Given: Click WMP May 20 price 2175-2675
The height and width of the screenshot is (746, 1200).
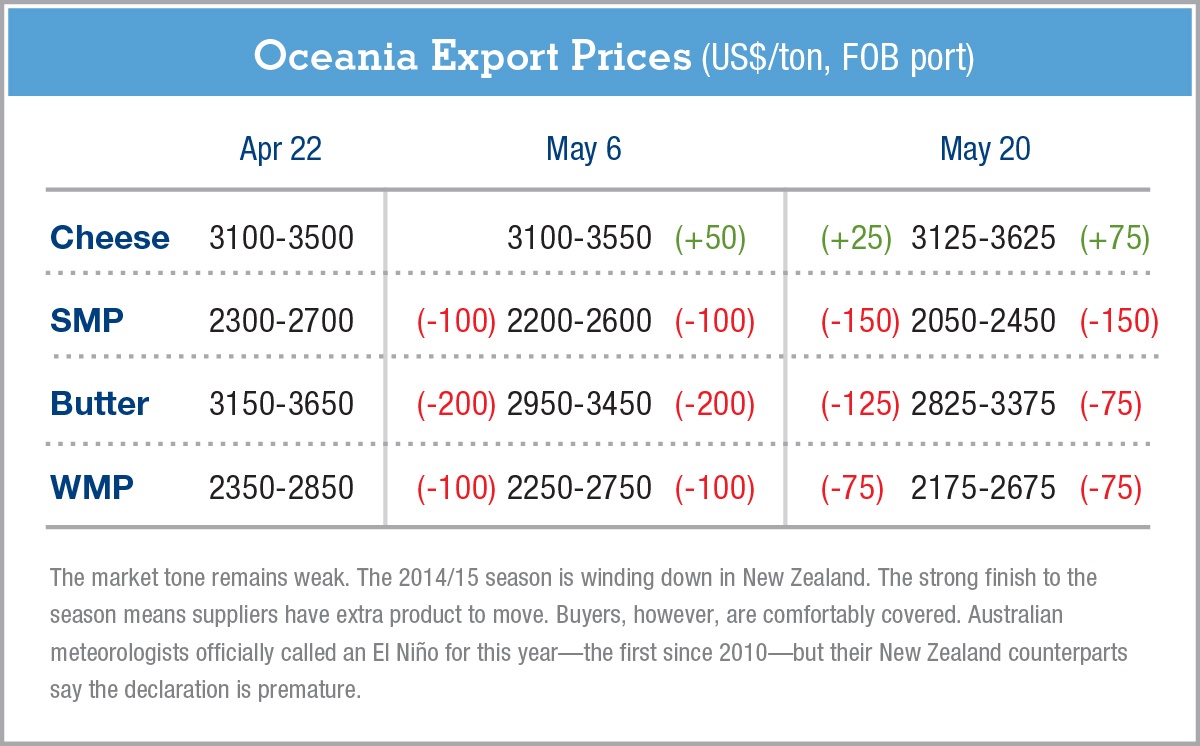Looking at the screenshot, I should point(983,487).
